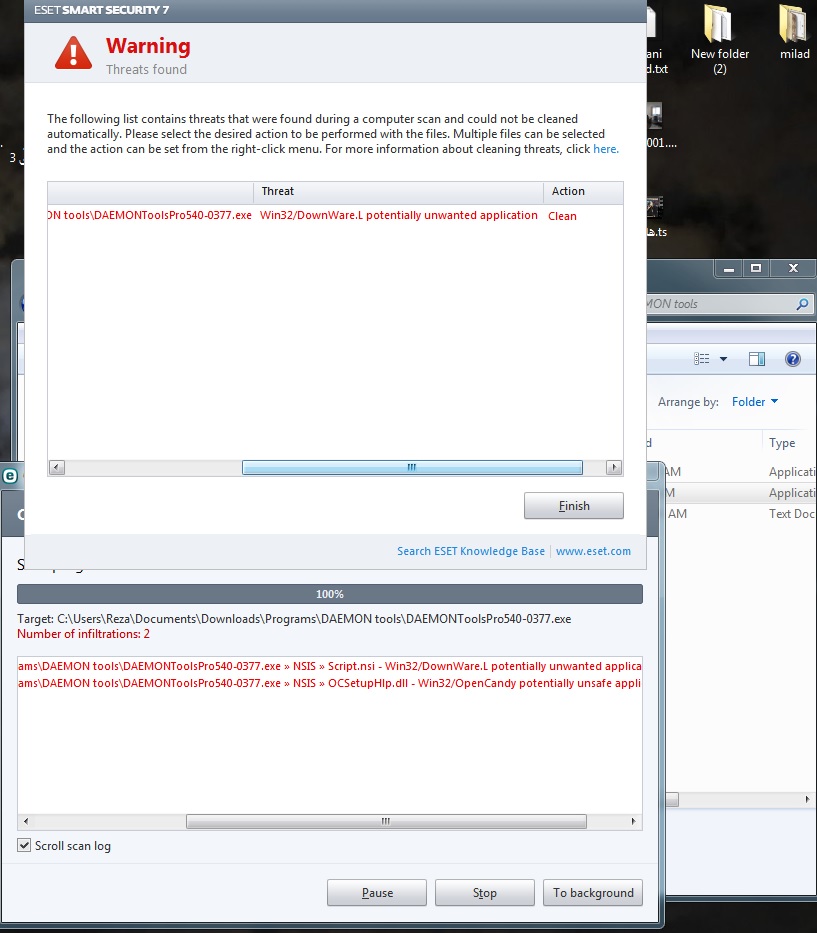The image size is (817, 933).
Task: Click the Explorer search magnifier icon
Action: tap(802, 304)
